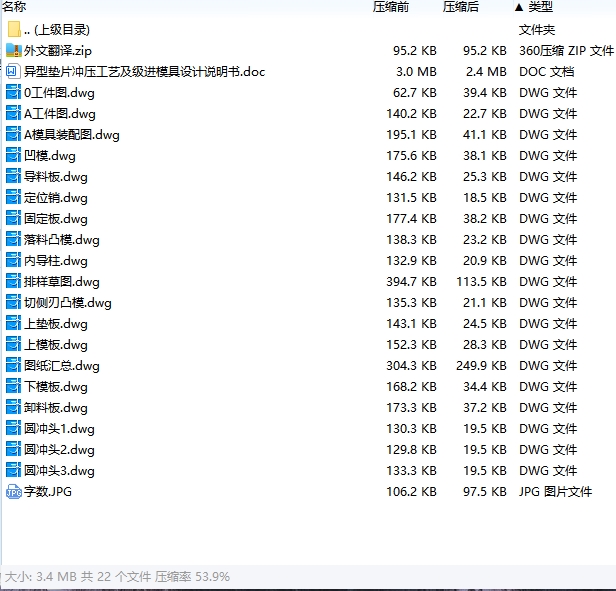Select file name 定位销.dwg
This screenshot has height=591, width=616.
pyautogui.click(x=56, y=198)
